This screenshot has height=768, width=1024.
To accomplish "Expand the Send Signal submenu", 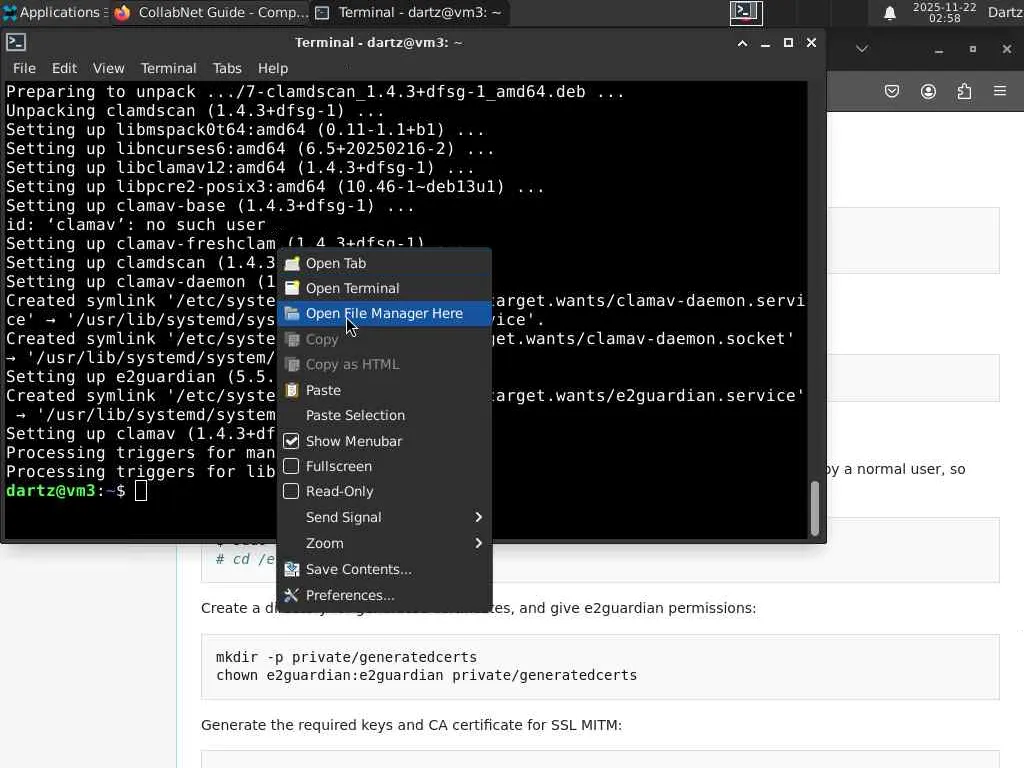I will [x=385, y=517].
